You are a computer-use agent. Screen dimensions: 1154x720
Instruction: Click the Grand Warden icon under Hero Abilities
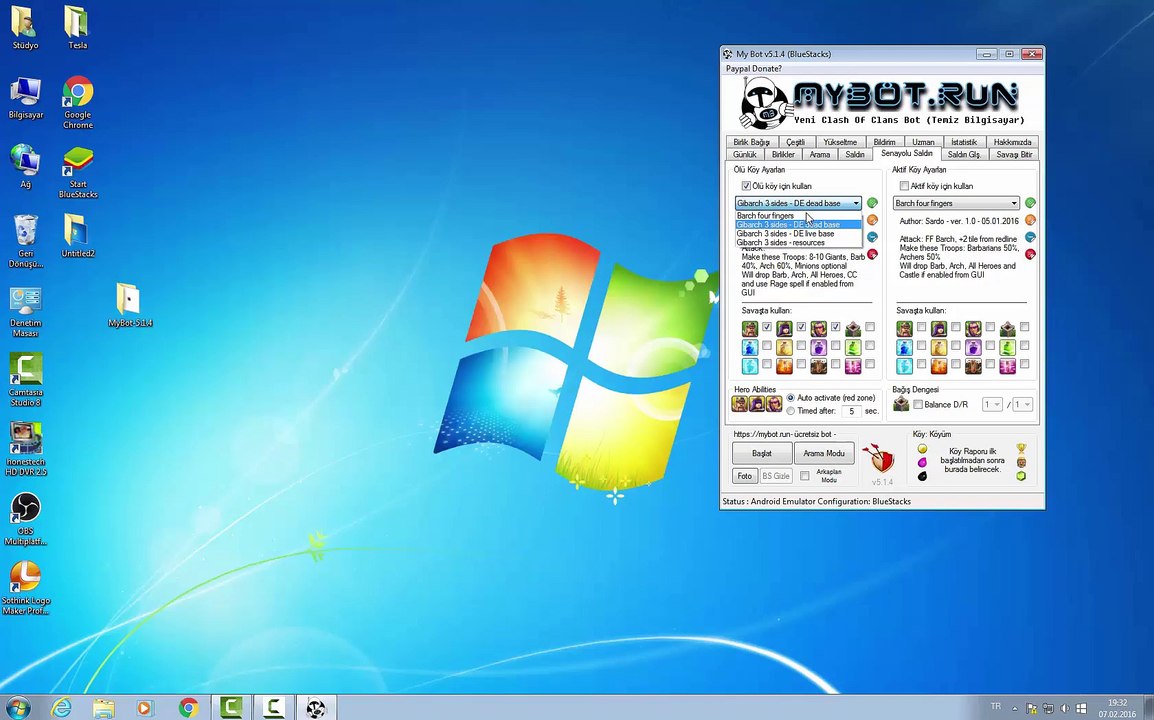pos(774,403)
